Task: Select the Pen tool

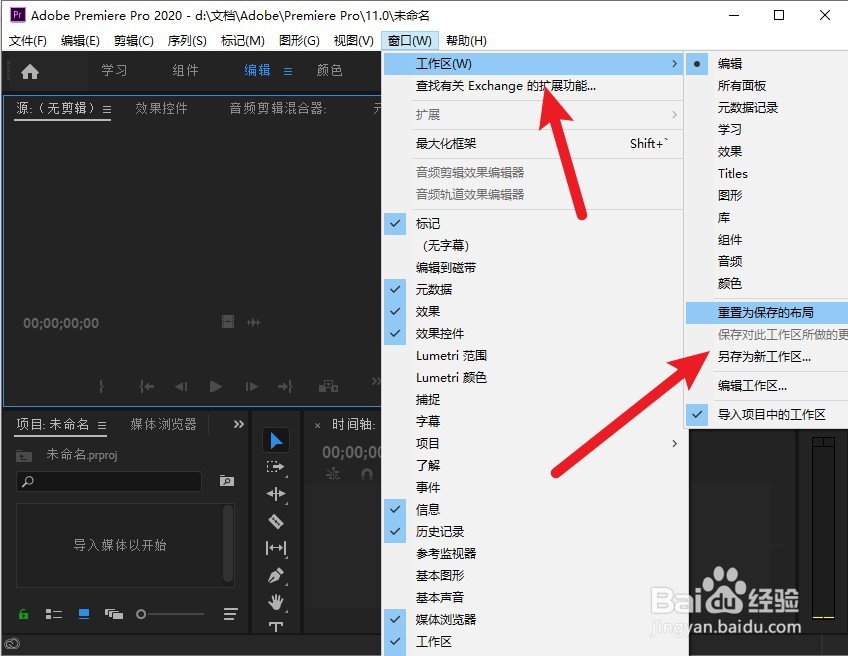Action: click(x=276, y=575)
